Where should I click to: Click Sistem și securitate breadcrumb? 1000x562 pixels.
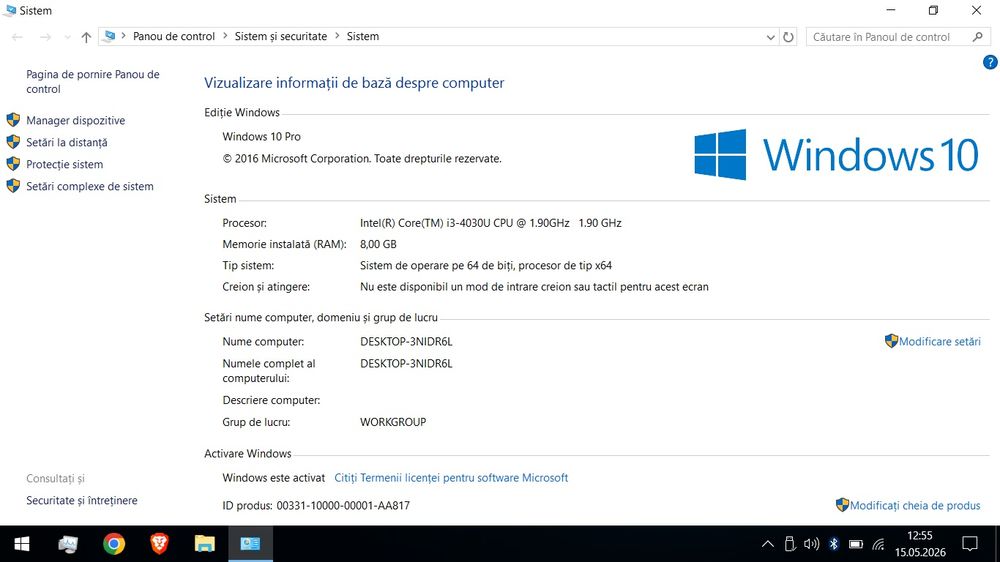[x=281, y=36]
